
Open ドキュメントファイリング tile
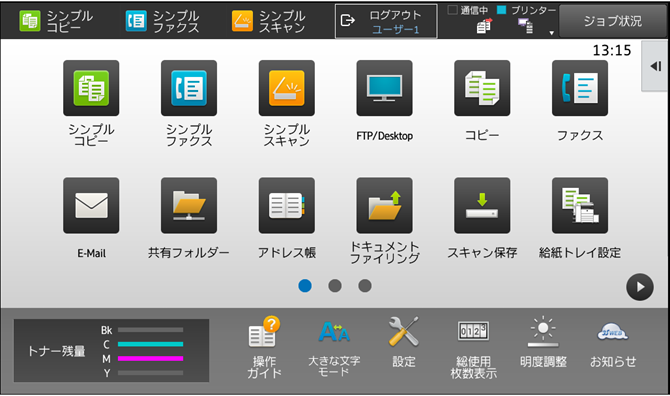click(x=385, y=205)
